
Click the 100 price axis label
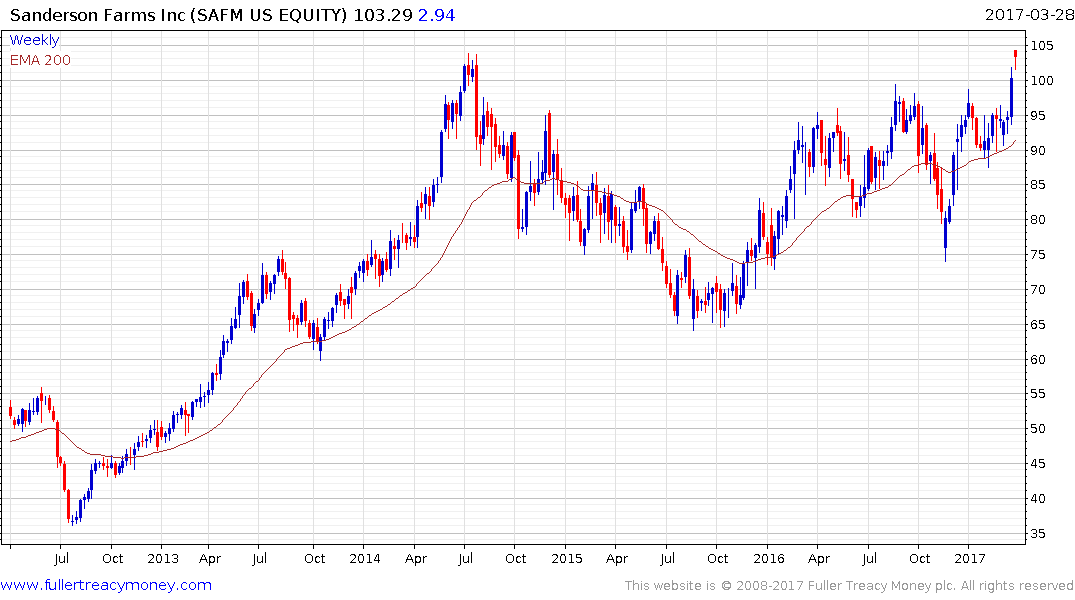pyautogui.click(x=1041, y=80)
